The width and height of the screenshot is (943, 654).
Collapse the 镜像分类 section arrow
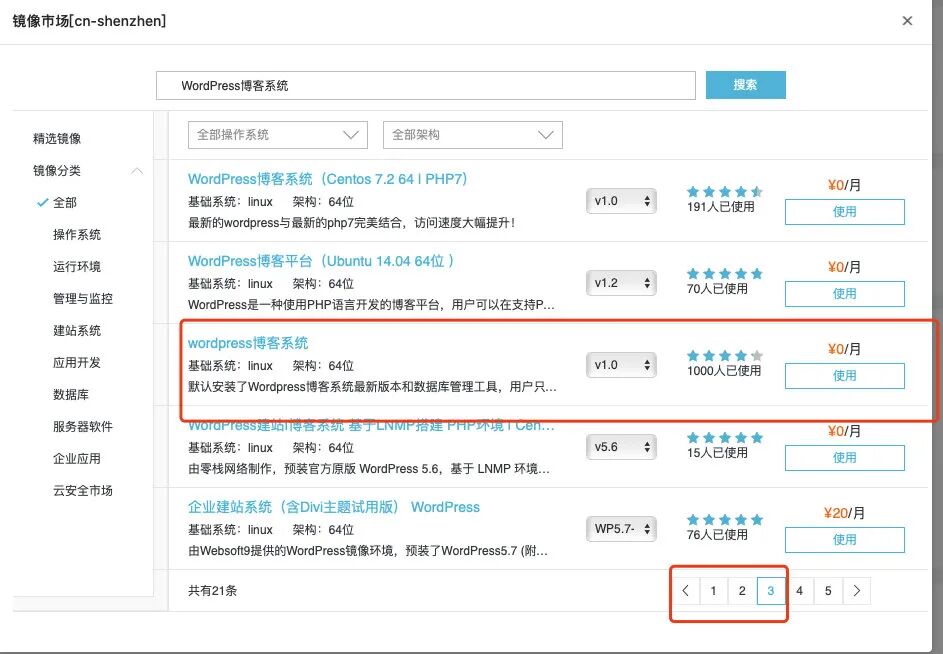[x=137, y=171]
